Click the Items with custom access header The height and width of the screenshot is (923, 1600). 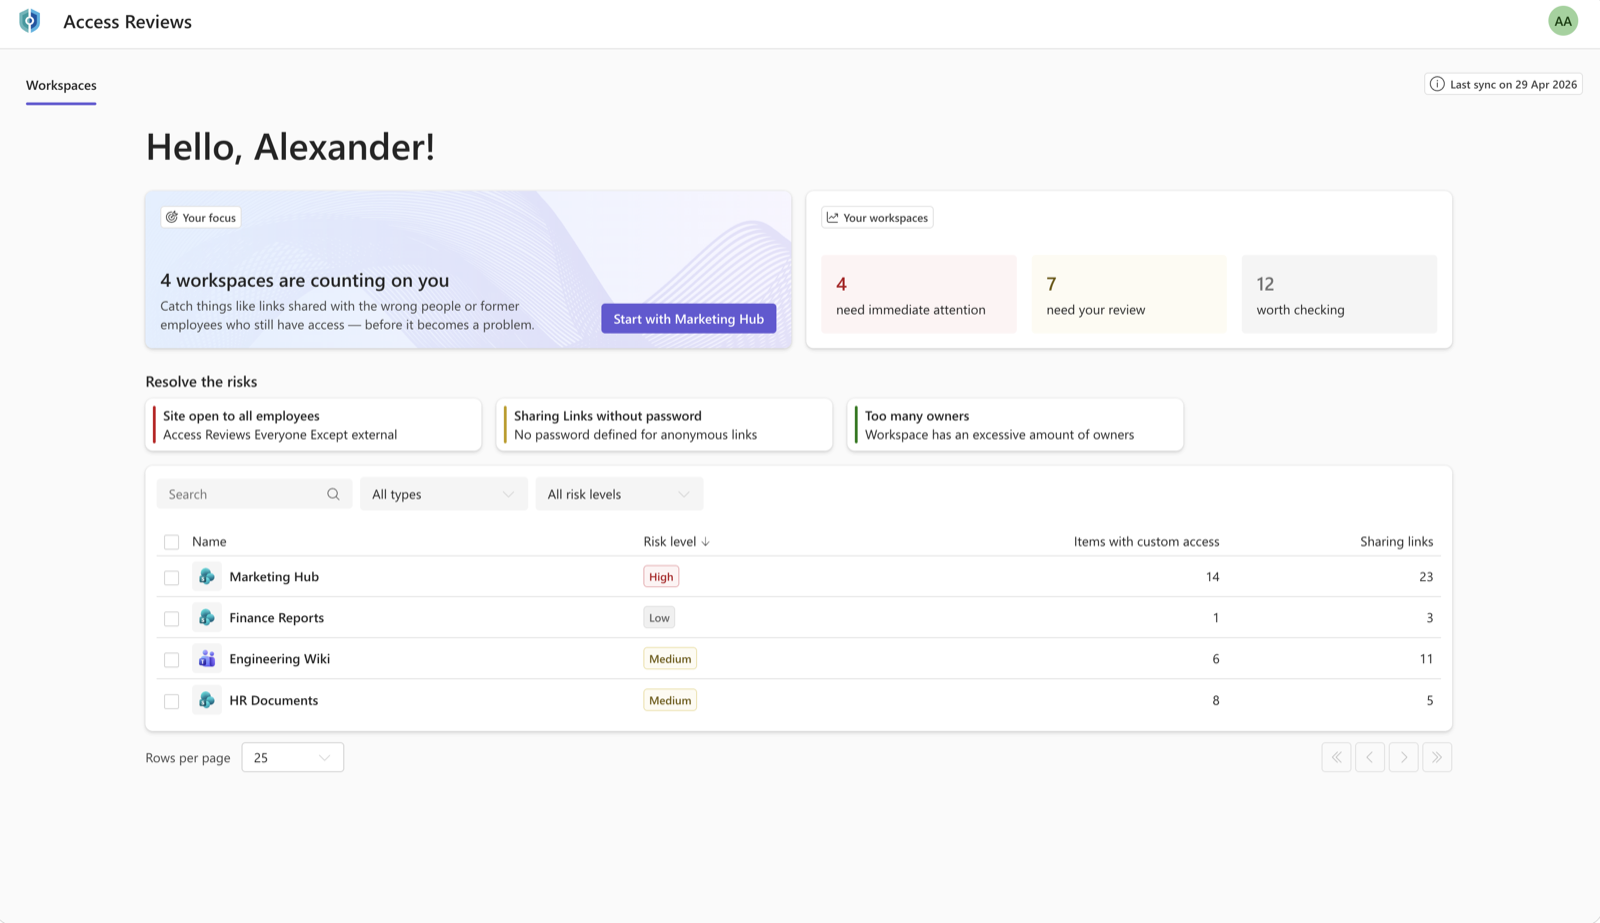pos(1147,542)
